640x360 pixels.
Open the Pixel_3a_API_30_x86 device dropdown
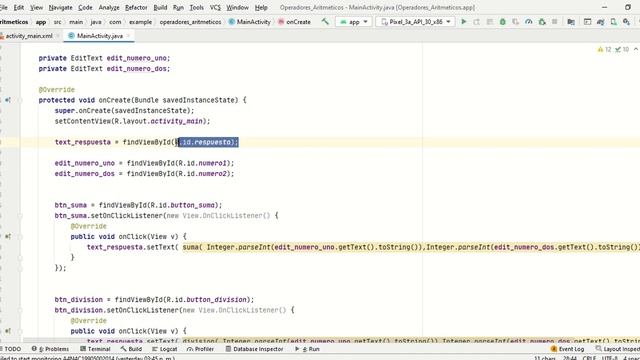click(x=415, y=22)
